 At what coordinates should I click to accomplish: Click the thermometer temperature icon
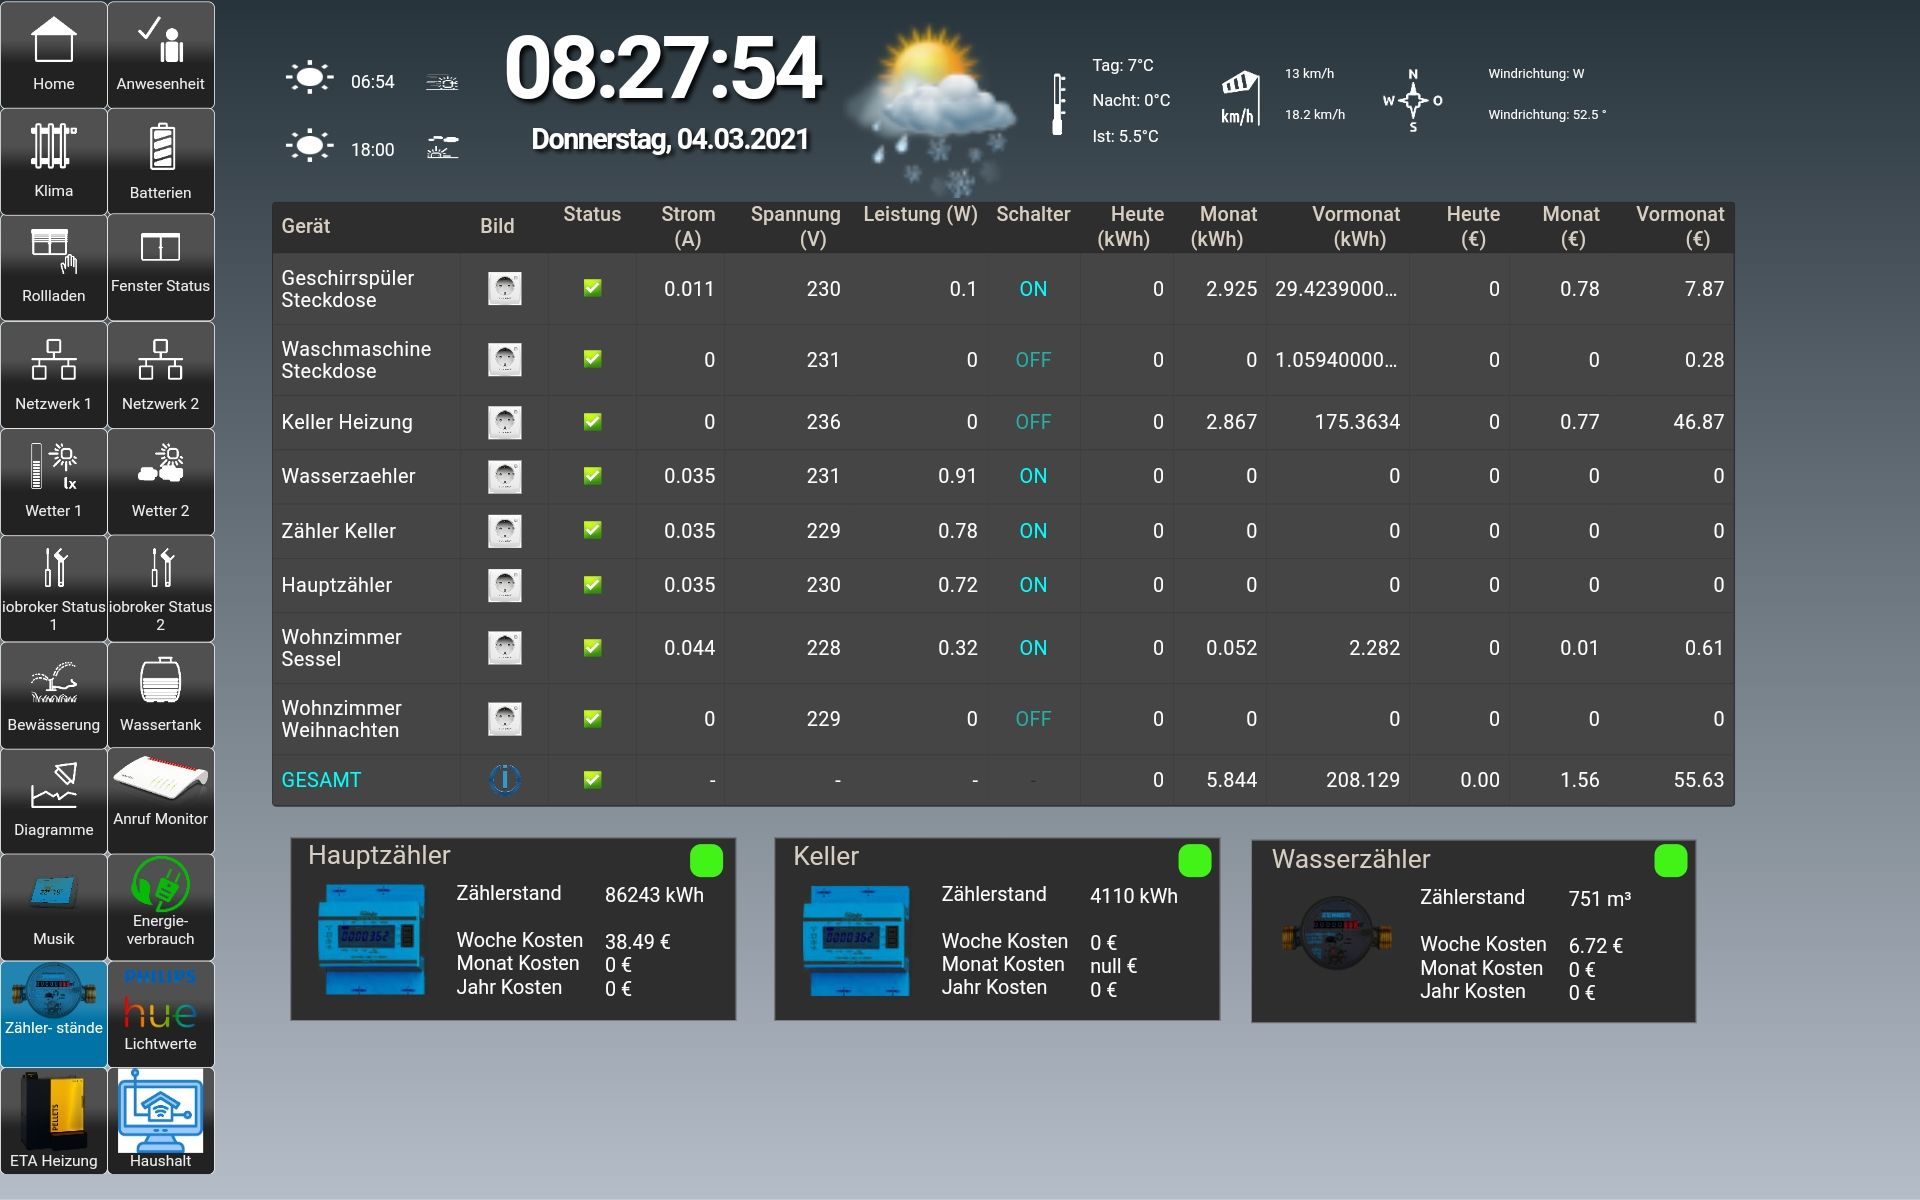(1058, 104)
